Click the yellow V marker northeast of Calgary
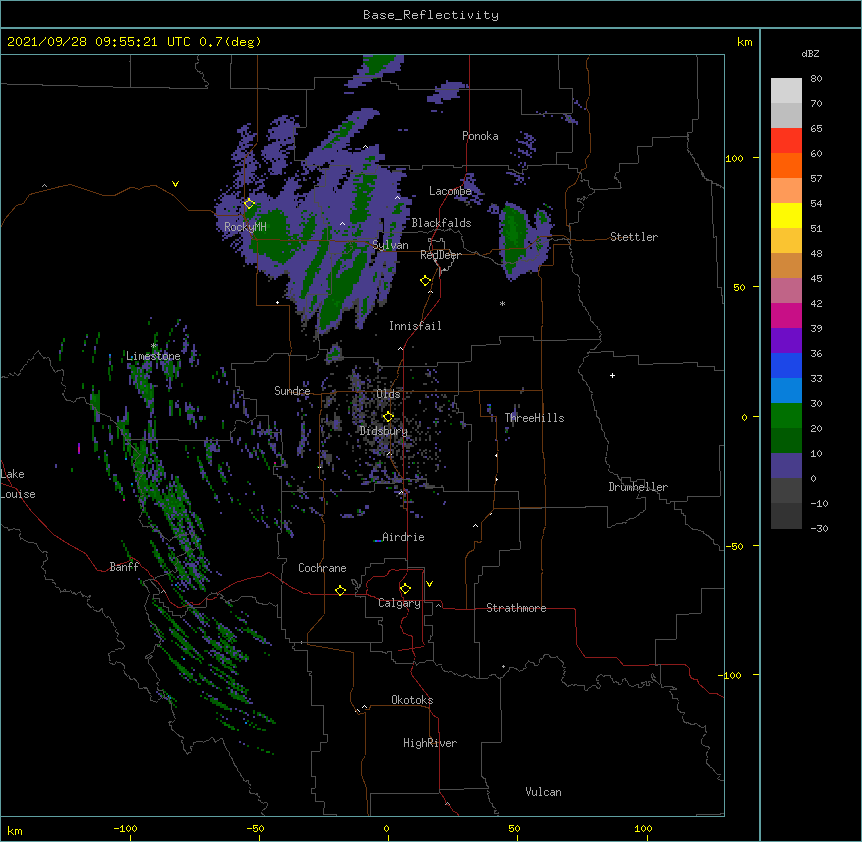The height and width of the screenshot is (842, 862). [x=429, y=584]
